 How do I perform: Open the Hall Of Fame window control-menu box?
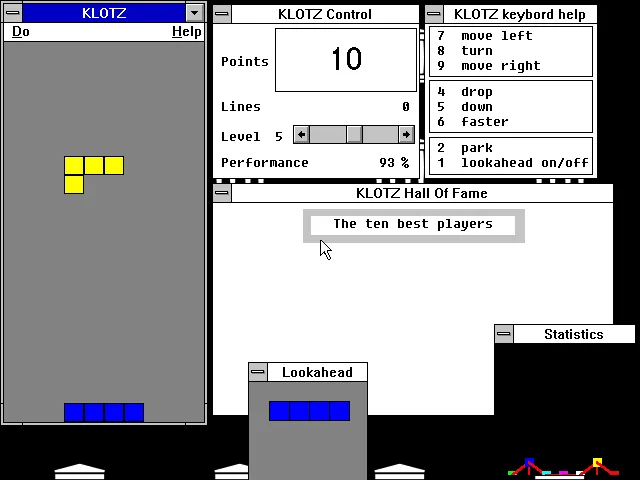click(x=222, y=193)
